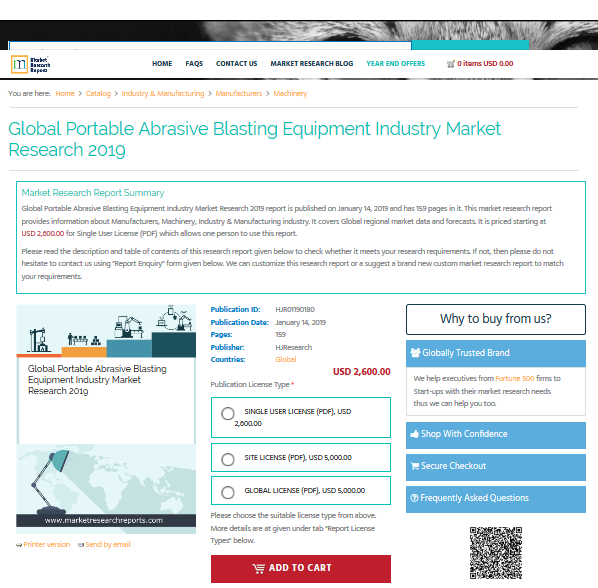Click the Fortune 500 link
This screenshot has height=588, width=598.
514,379
